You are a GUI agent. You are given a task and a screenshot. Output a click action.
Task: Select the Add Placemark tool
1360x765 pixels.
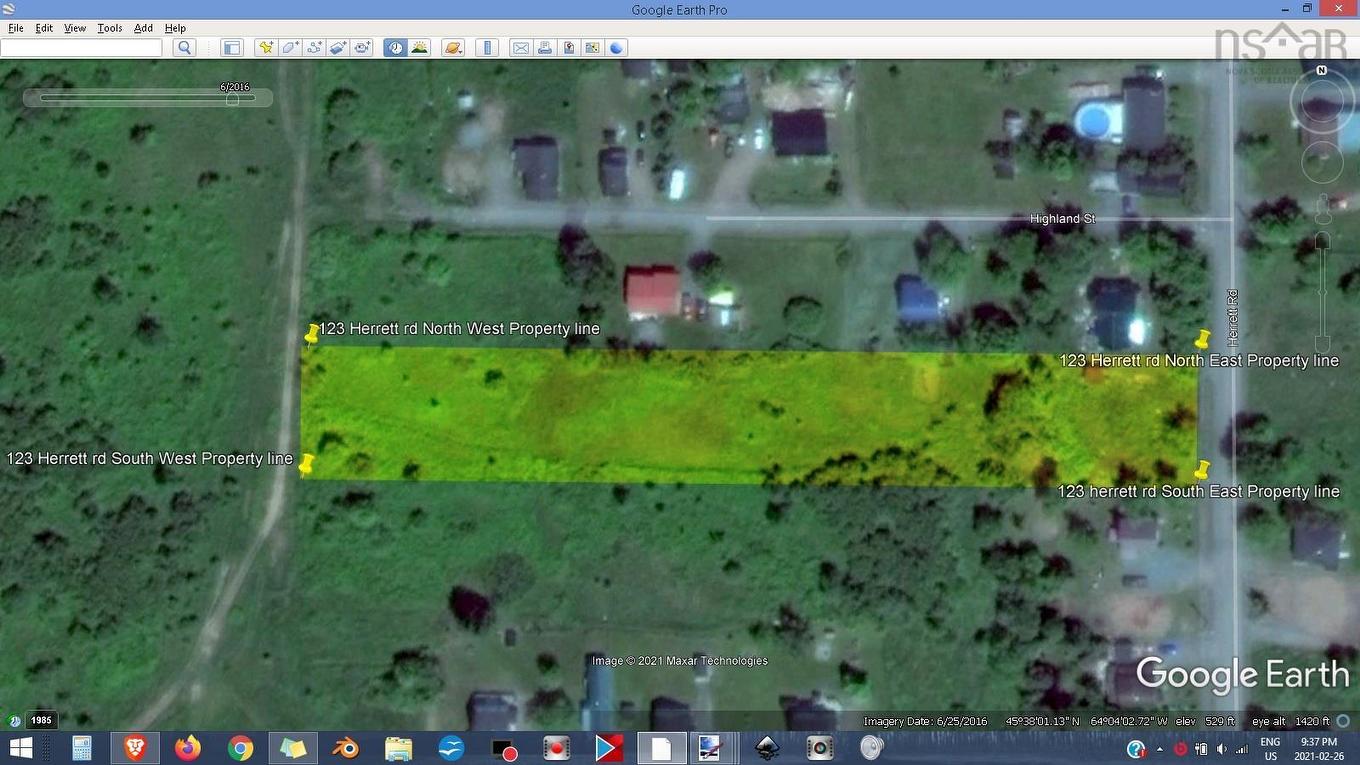coord(266,47)
